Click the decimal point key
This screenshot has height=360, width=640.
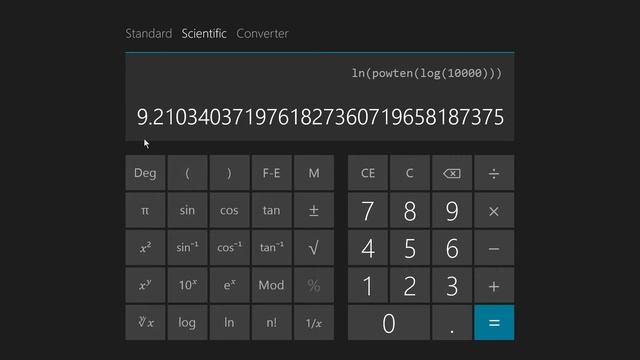tap(452, 322)
